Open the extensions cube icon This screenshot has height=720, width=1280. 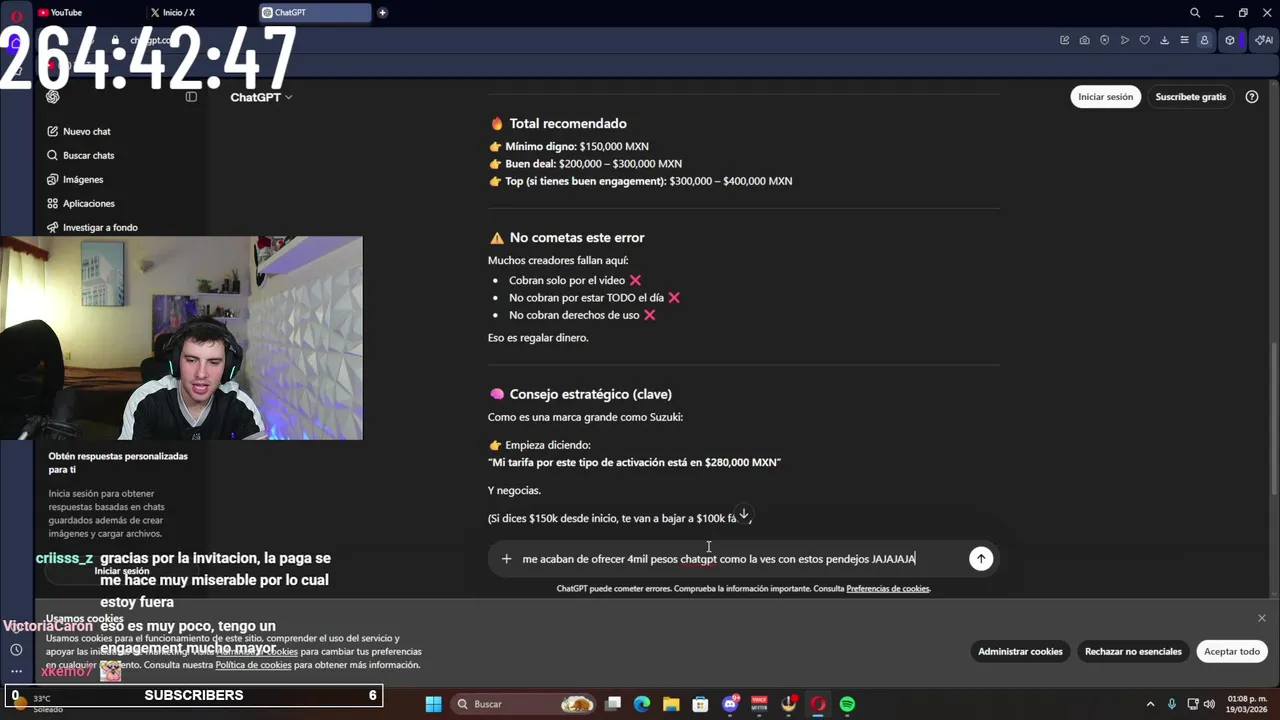click(x=1230, y=40)
